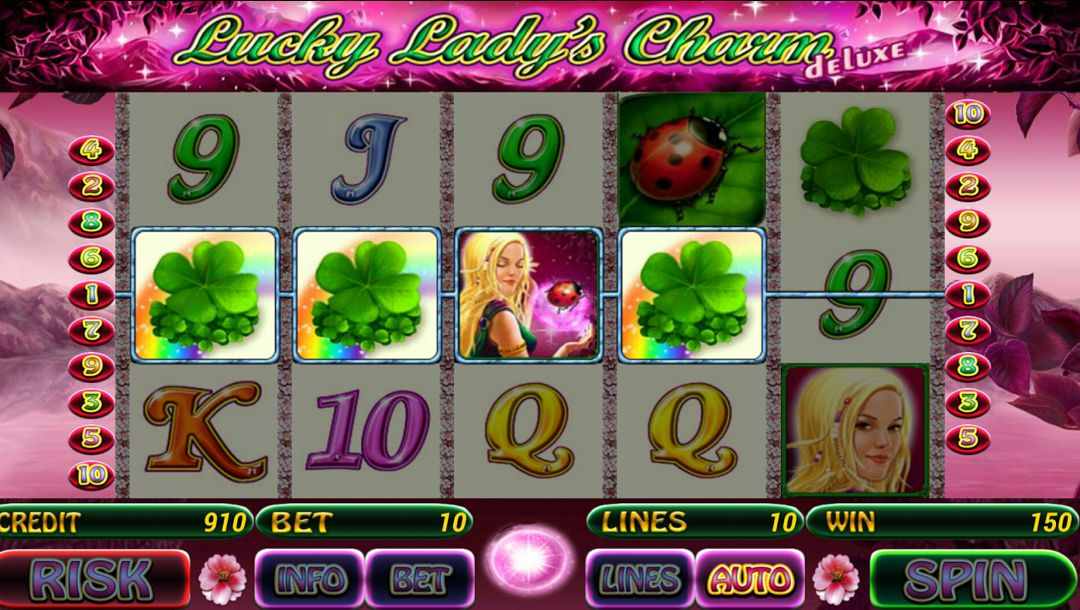Click the WIN amount display
Image resolution: width=1080 pixels, height=610 pixels.
pos(943,522)
